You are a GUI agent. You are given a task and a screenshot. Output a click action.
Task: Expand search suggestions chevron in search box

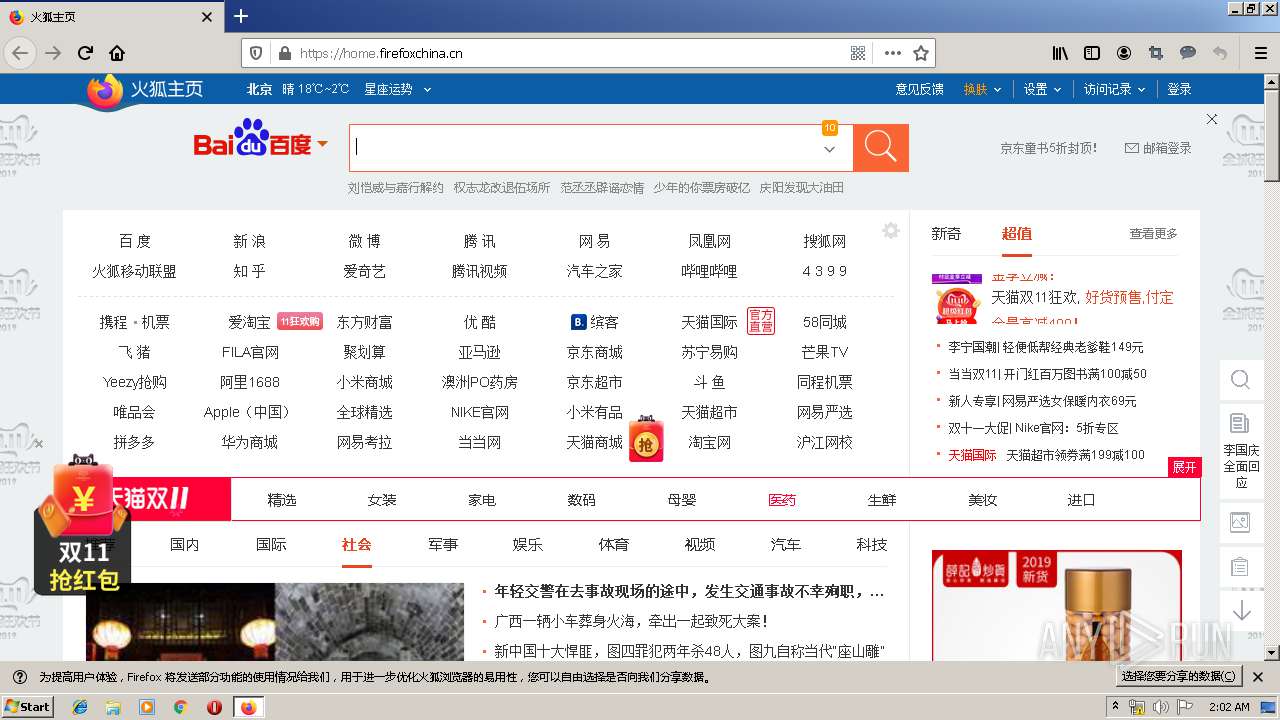[x=829, y=149]
